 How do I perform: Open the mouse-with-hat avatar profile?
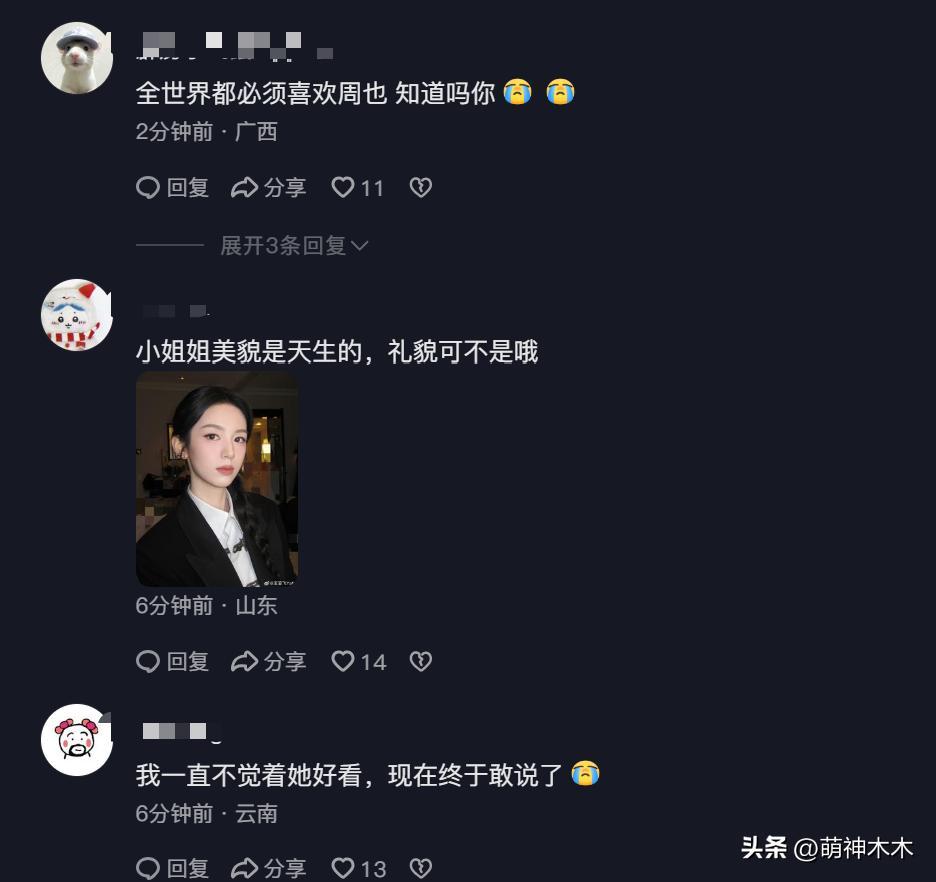(76, 58)
